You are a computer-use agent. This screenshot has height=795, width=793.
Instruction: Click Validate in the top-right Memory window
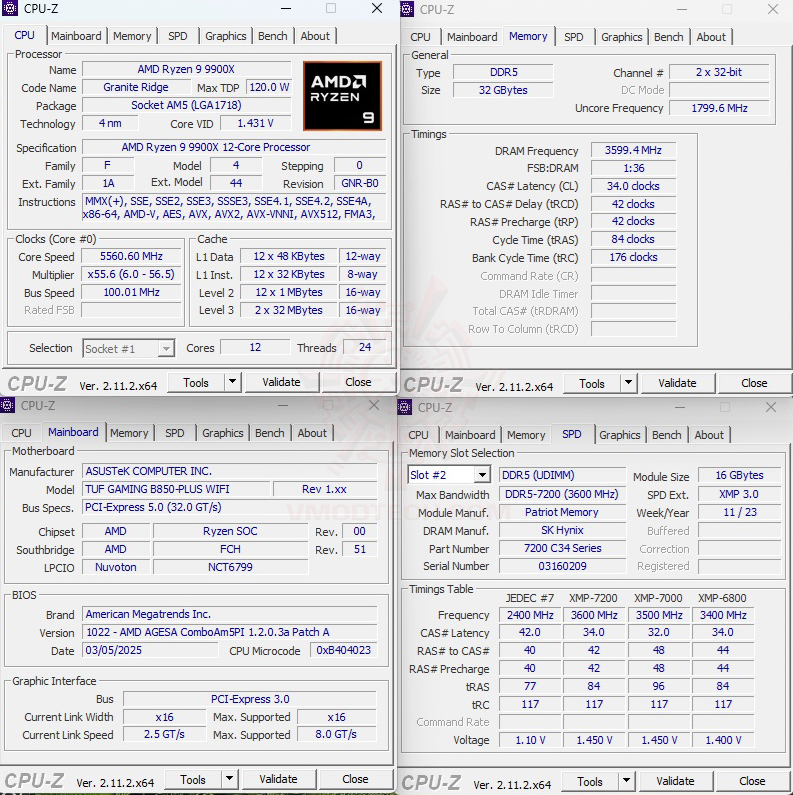pyautogui.click(x=677, y=383)
